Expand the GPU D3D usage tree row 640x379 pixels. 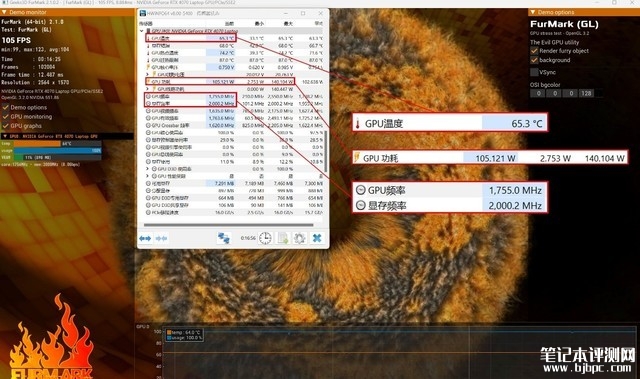(147, 169)
